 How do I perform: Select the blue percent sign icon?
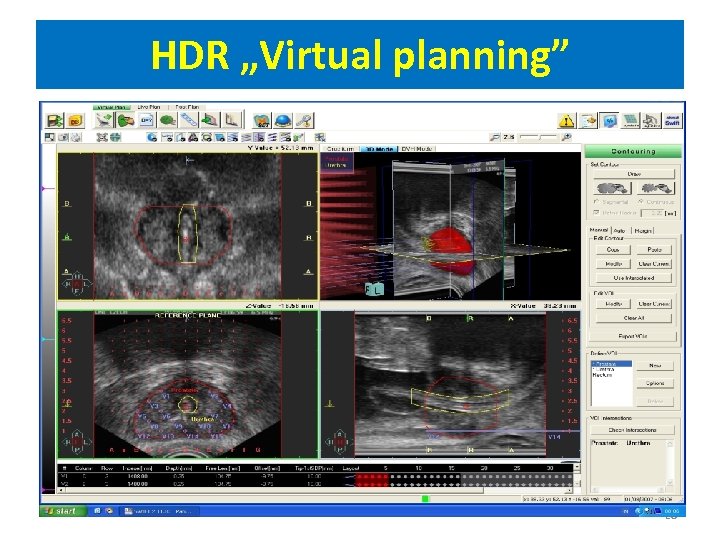[609, 121]
